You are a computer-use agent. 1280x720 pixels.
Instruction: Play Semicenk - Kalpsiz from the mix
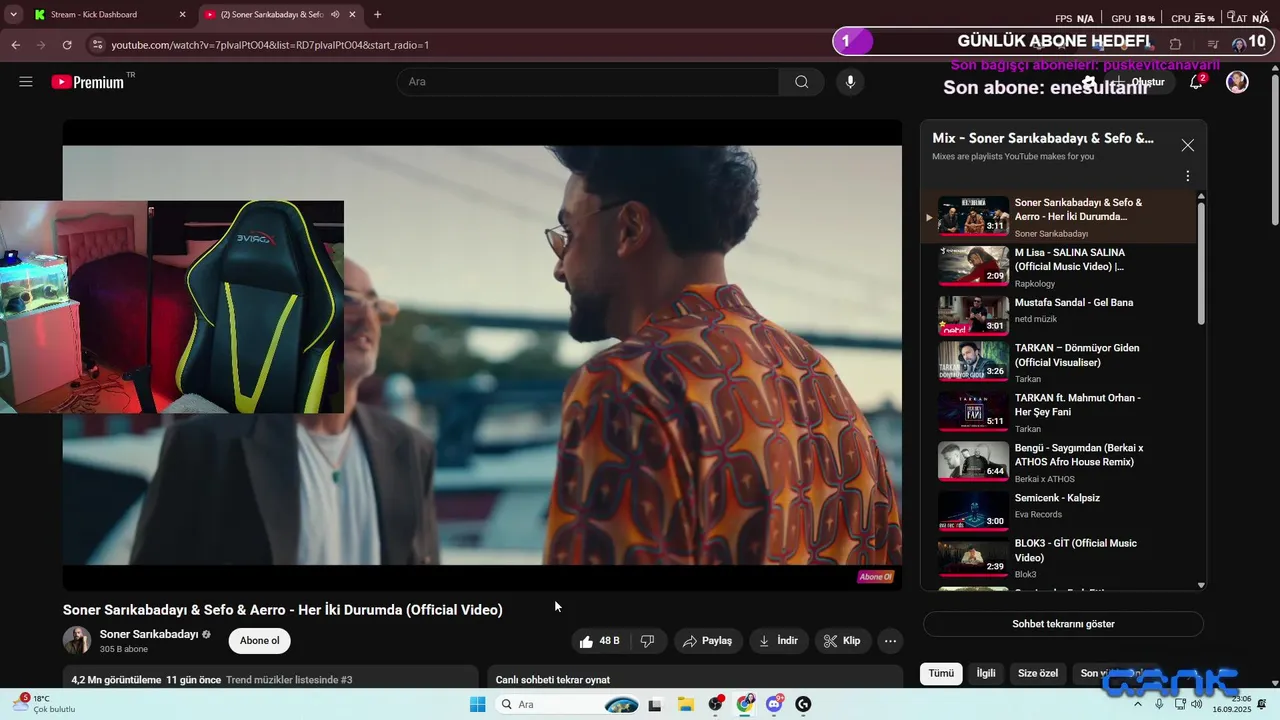click(1058, 510)
